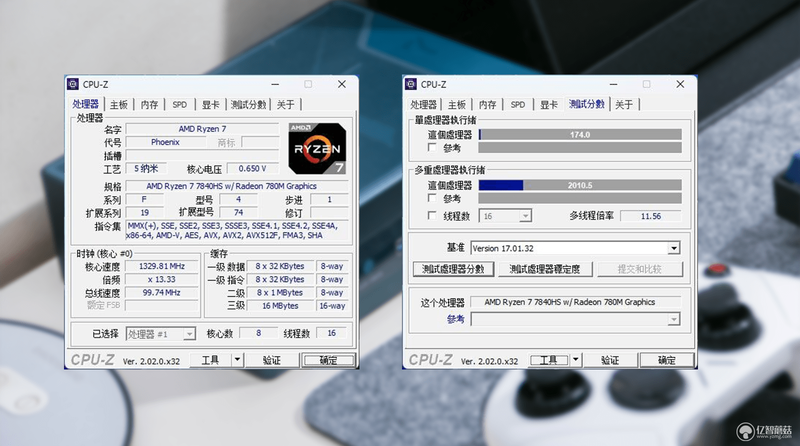Click the 总线速度 value 99.74 MHz
Screen dimensions: 800x446
point(162,292)
